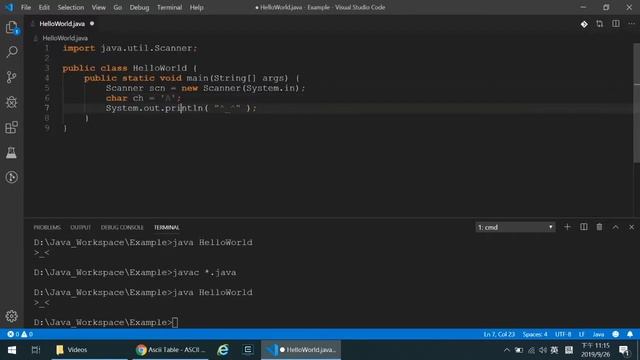640x360 pixels.
Task: Switch to the OUTPUT panel tab
Action: point(80,227)
